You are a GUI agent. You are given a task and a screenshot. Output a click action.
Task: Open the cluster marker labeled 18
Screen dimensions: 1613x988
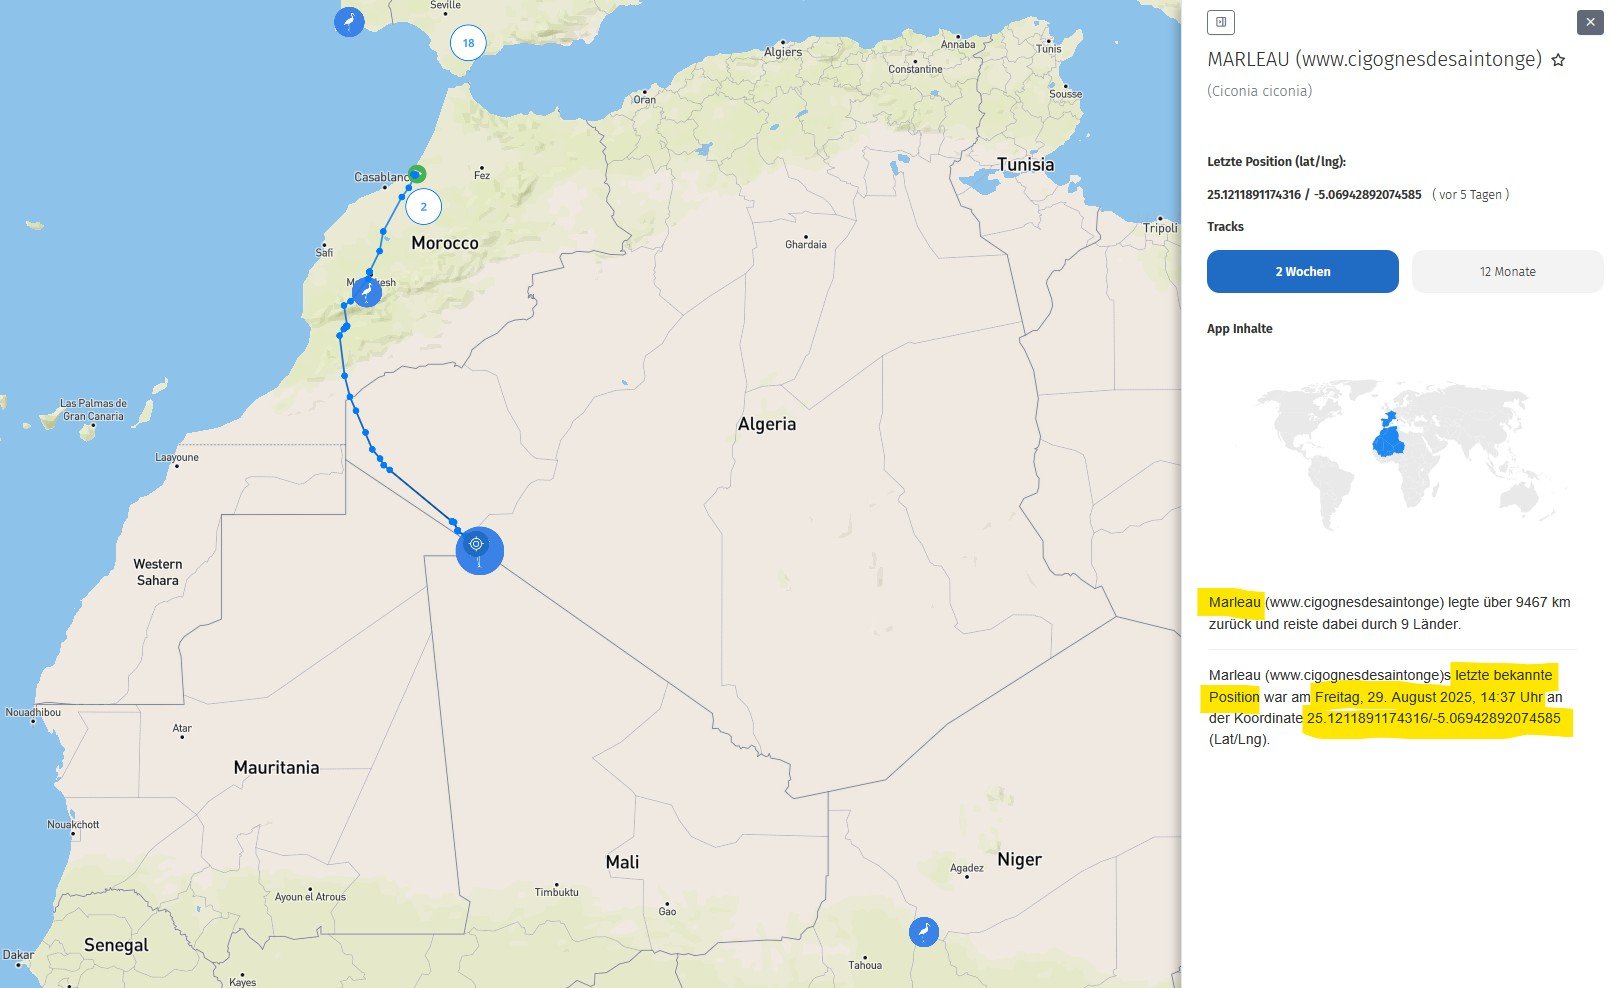468,43
